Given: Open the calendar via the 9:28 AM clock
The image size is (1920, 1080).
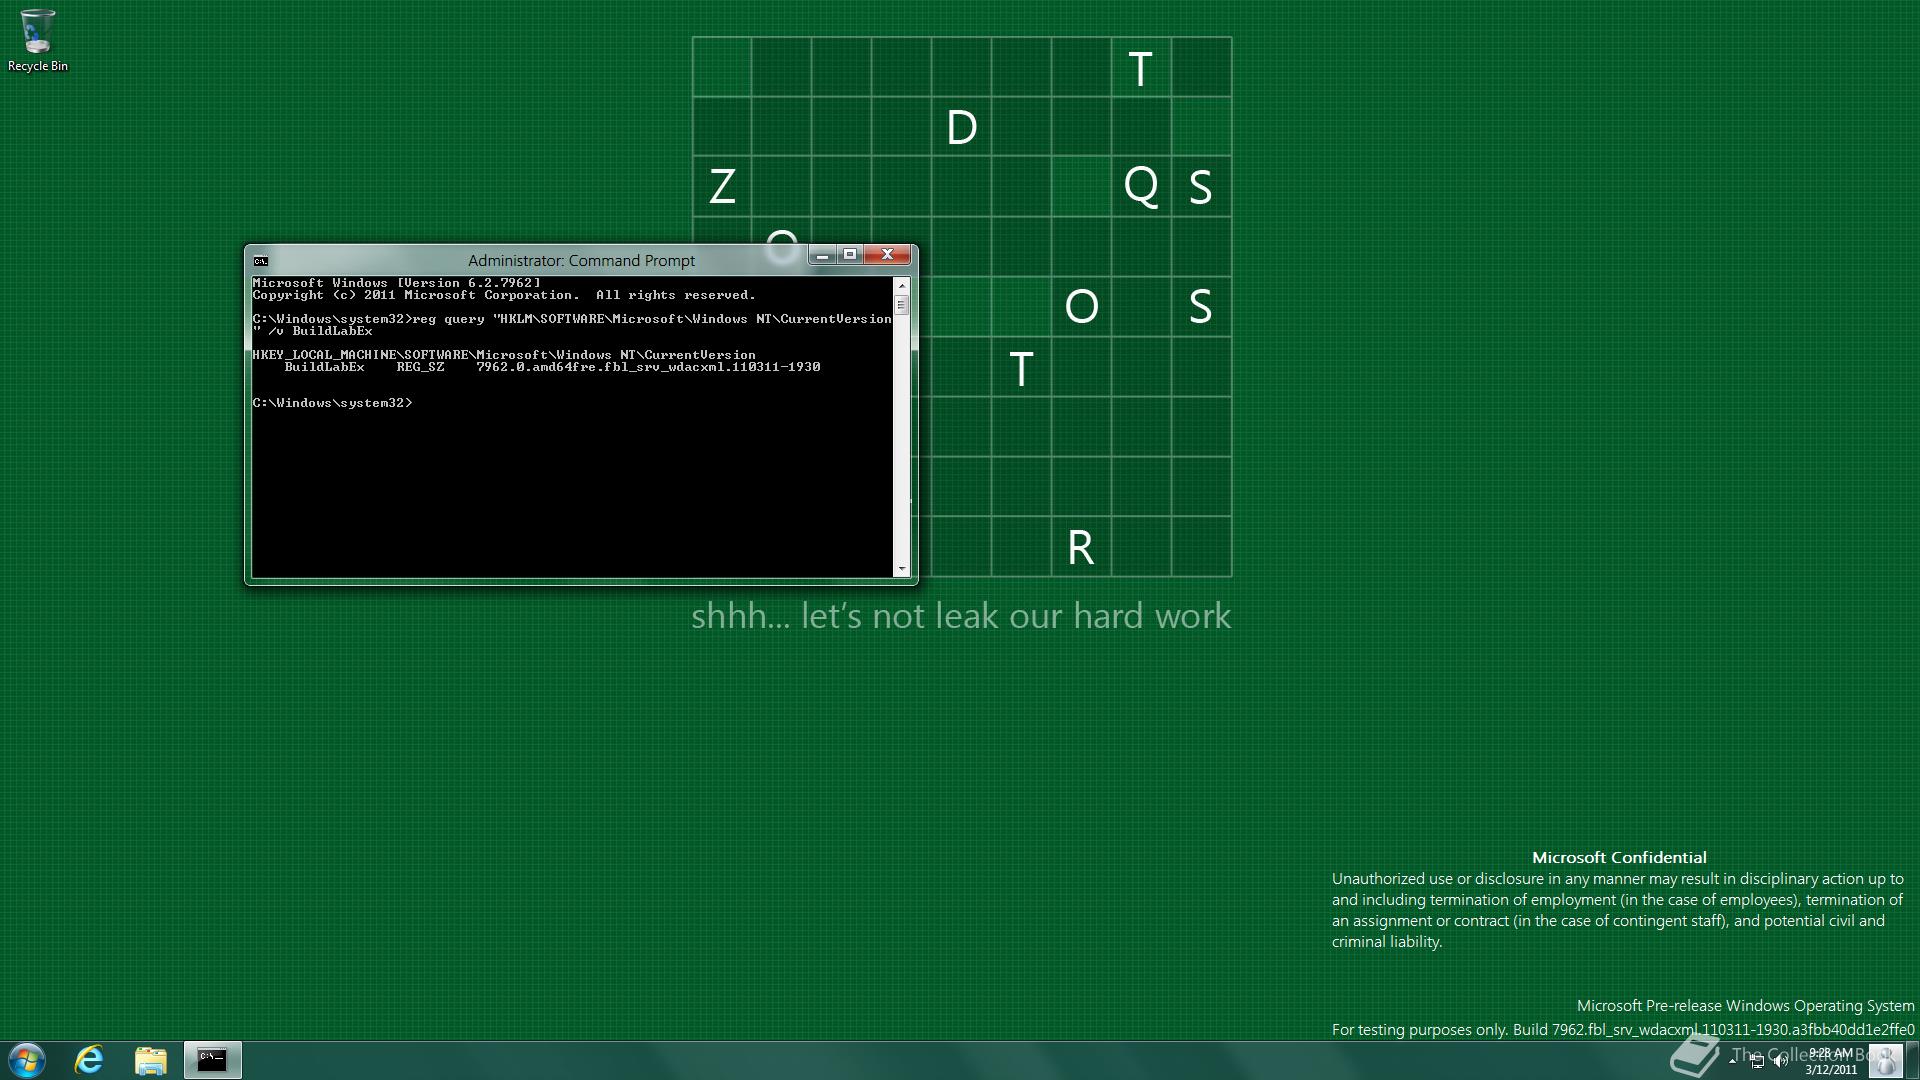Looking at the screenshot, I should pos(1830,1052).
